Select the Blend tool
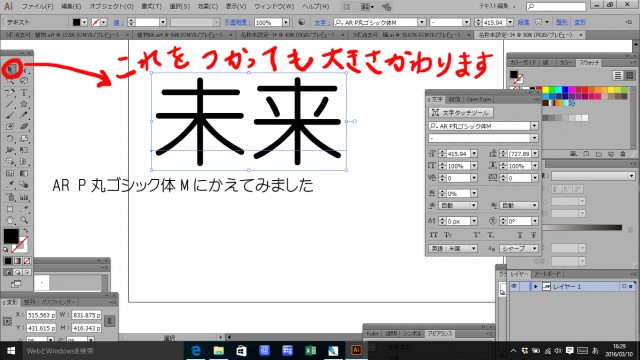The height and width of the screenshot is (360, 640). click(x=24, y=185)
